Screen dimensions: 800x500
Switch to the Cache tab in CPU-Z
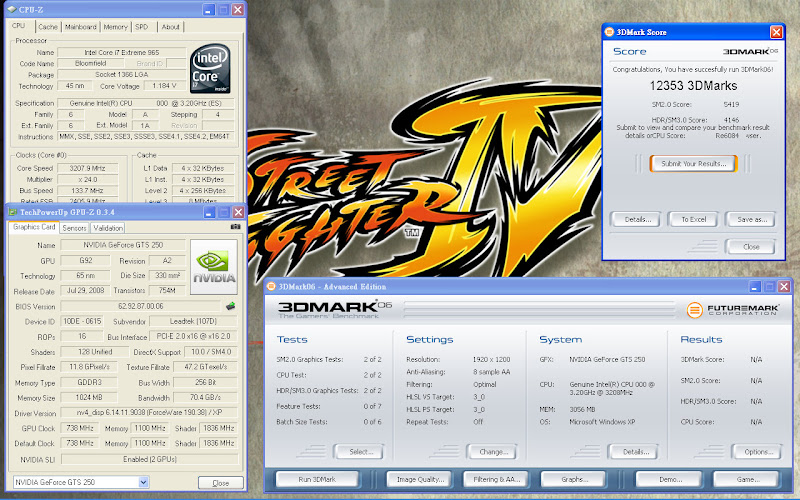(x=48, y=27)
